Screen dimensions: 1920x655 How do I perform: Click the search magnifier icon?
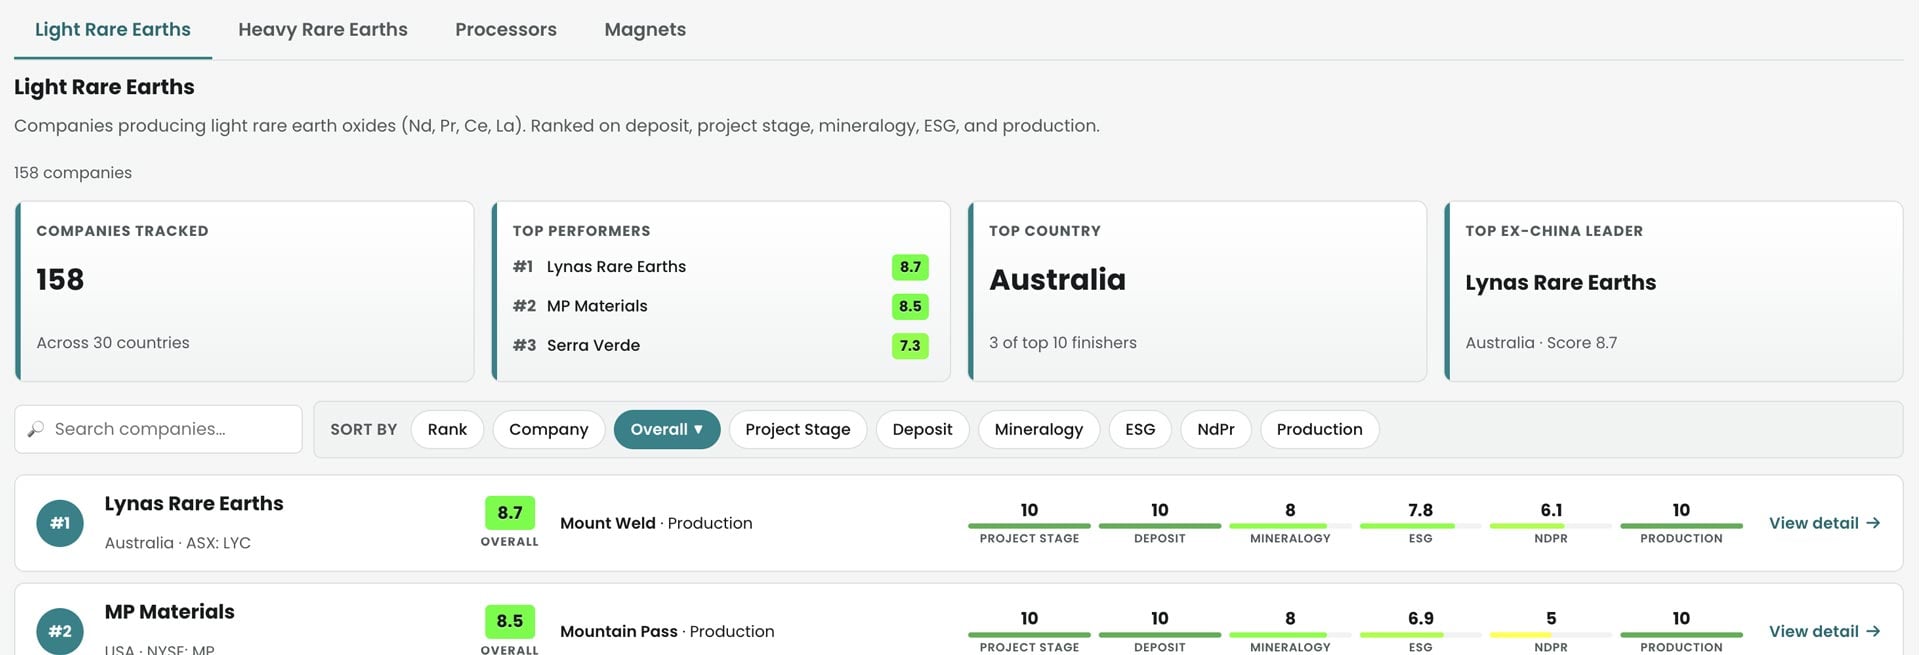click(x=36, y=429)
